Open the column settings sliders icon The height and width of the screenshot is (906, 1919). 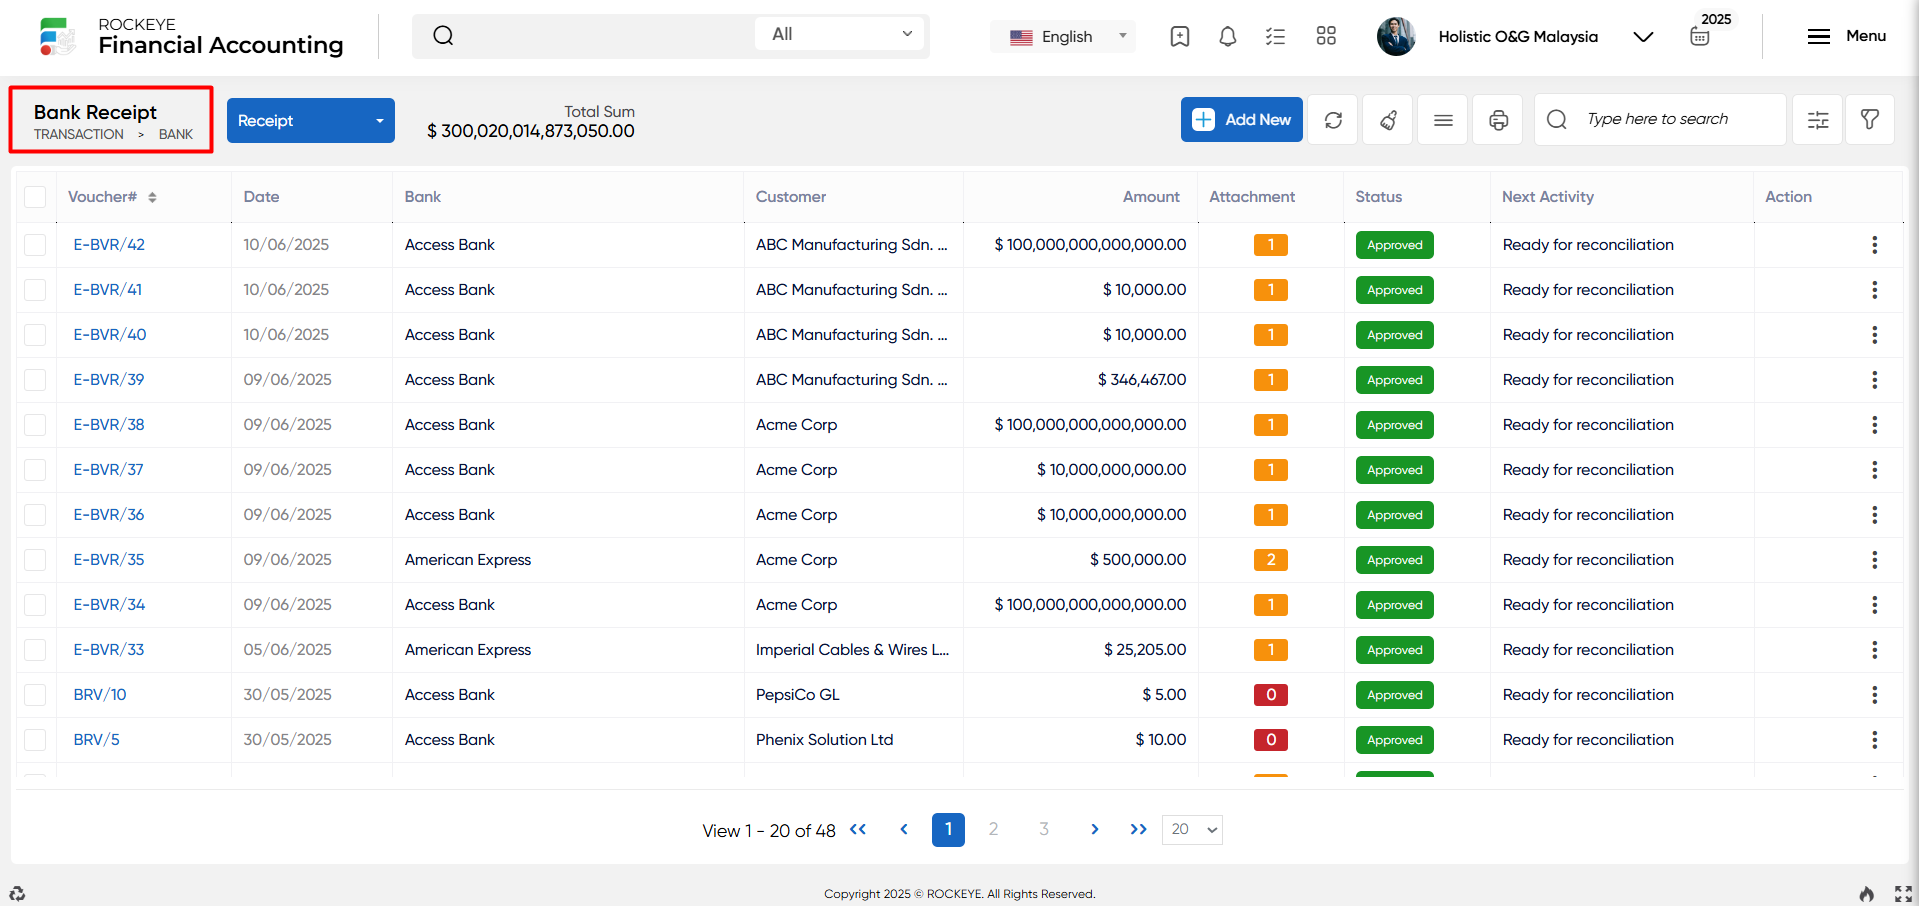point(1818,120)
